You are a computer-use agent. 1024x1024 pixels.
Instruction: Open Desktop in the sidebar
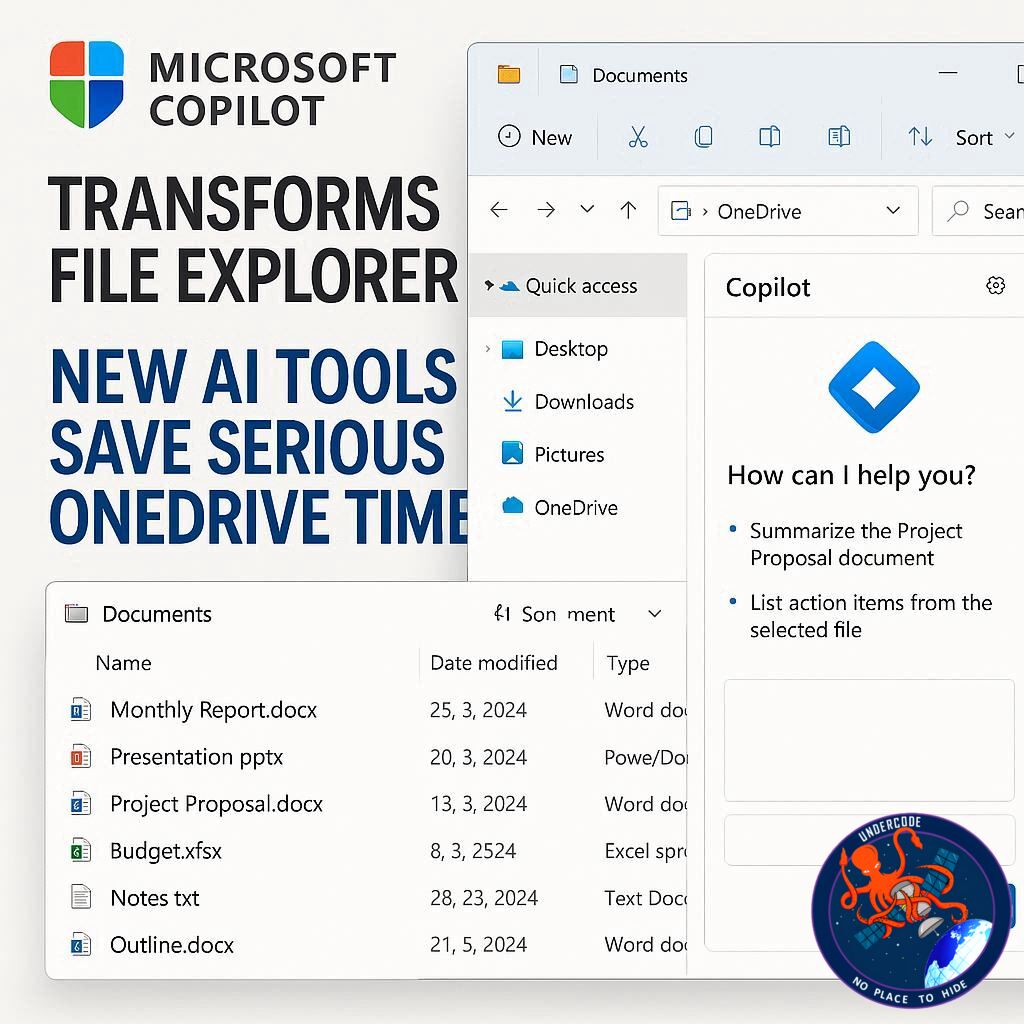tap(570, 349)
